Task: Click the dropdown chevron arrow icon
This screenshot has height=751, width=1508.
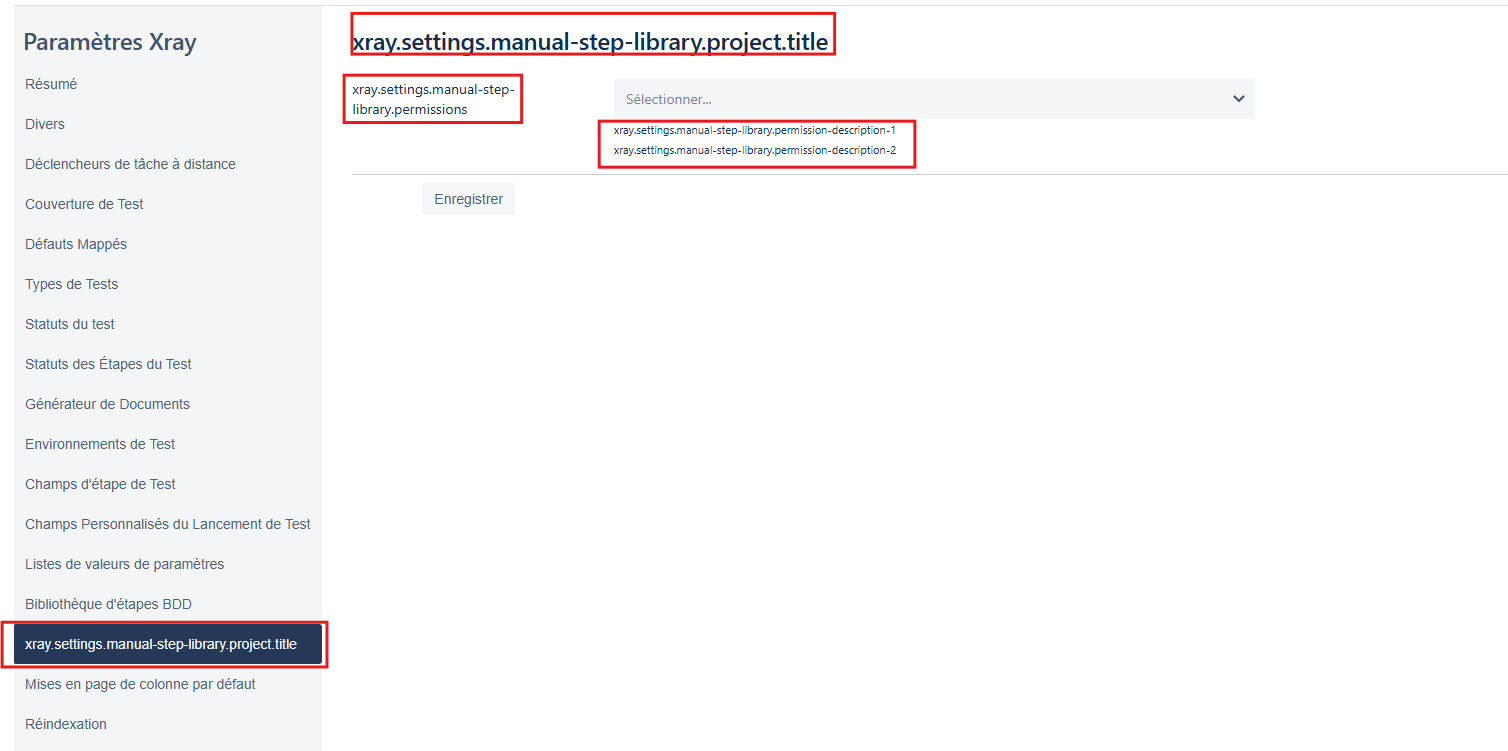Action: coord(1238,99)
